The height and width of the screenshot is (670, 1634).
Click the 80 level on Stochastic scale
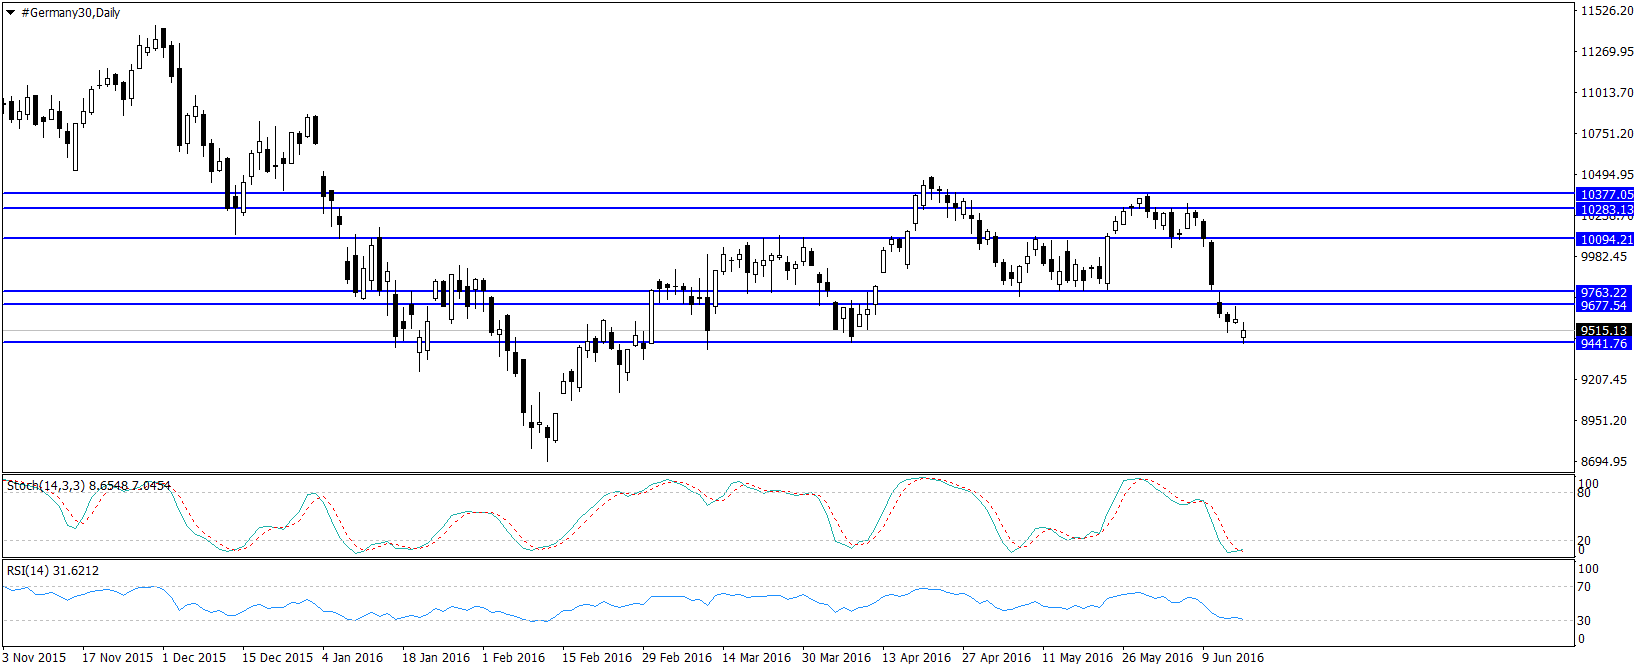pyautogui.click(x=1584, y=493)
